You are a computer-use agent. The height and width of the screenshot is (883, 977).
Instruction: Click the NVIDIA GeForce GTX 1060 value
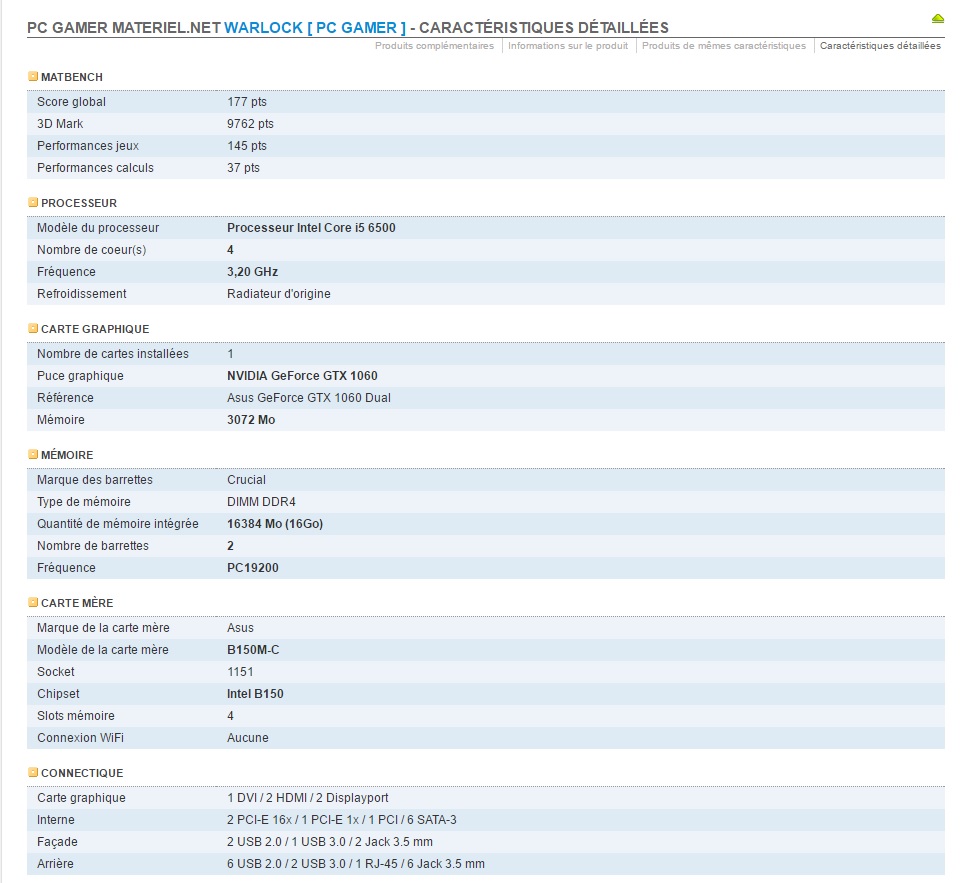(302, 376)
